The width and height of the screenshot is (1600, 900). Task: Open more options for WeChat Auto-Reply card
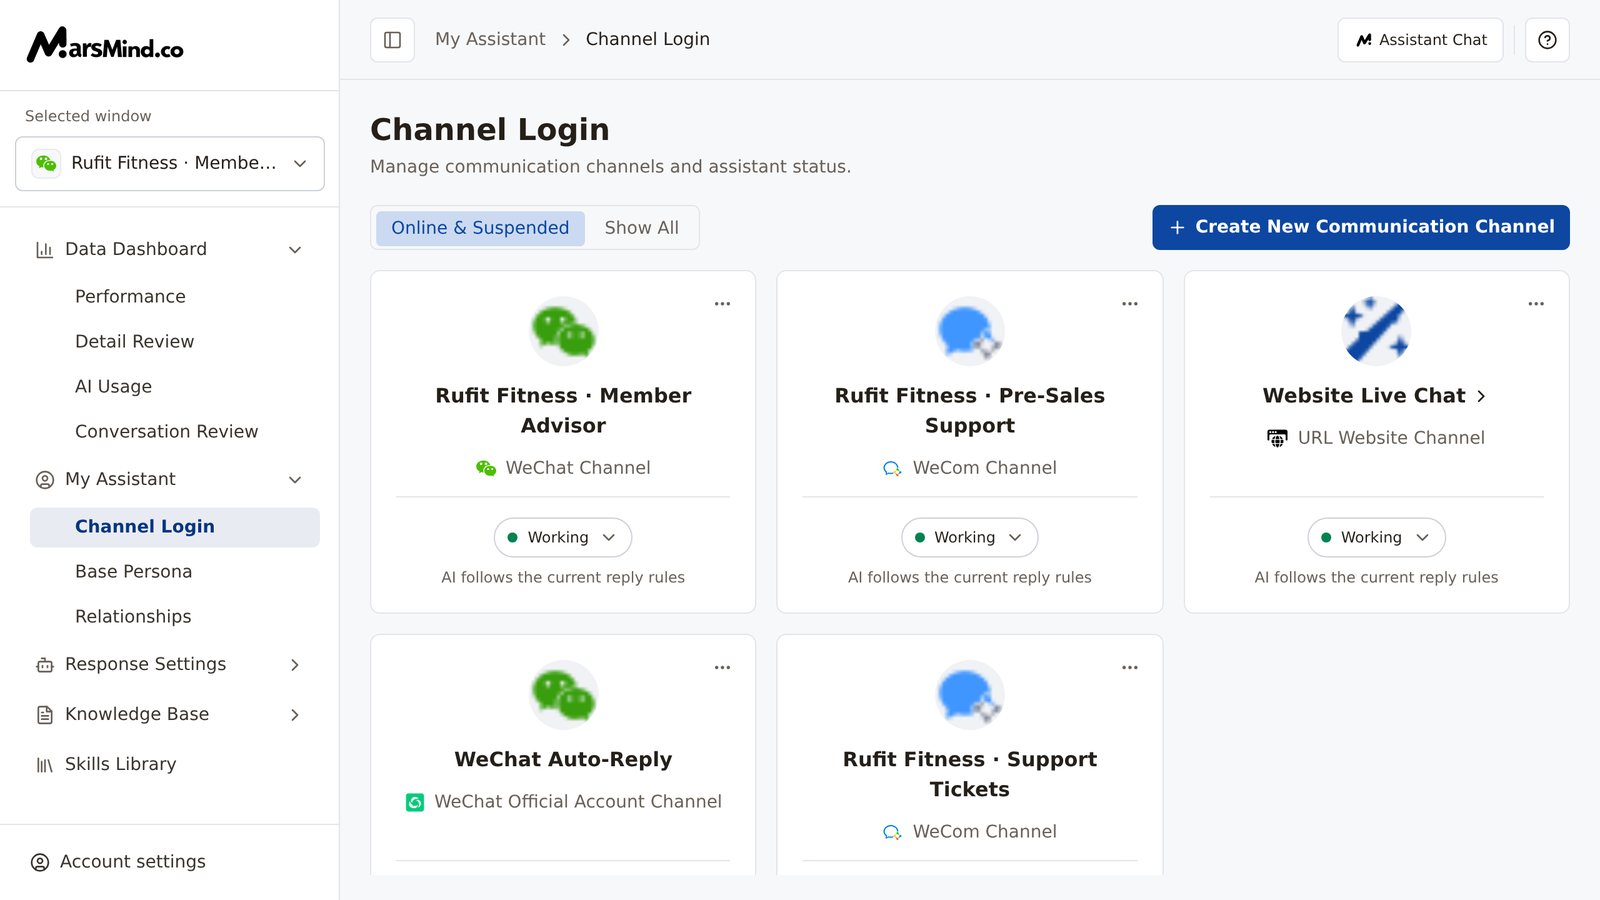722,668
